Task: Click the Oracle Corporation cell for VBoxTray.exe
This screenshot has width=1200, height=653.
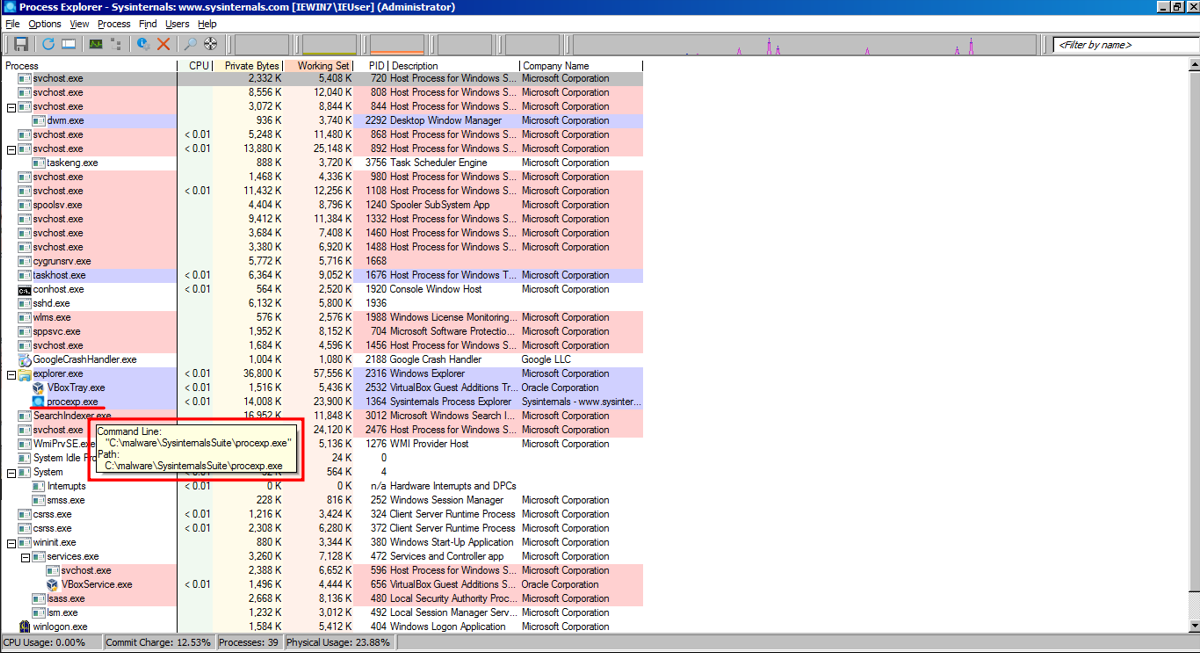Action: tap(560, 387)
